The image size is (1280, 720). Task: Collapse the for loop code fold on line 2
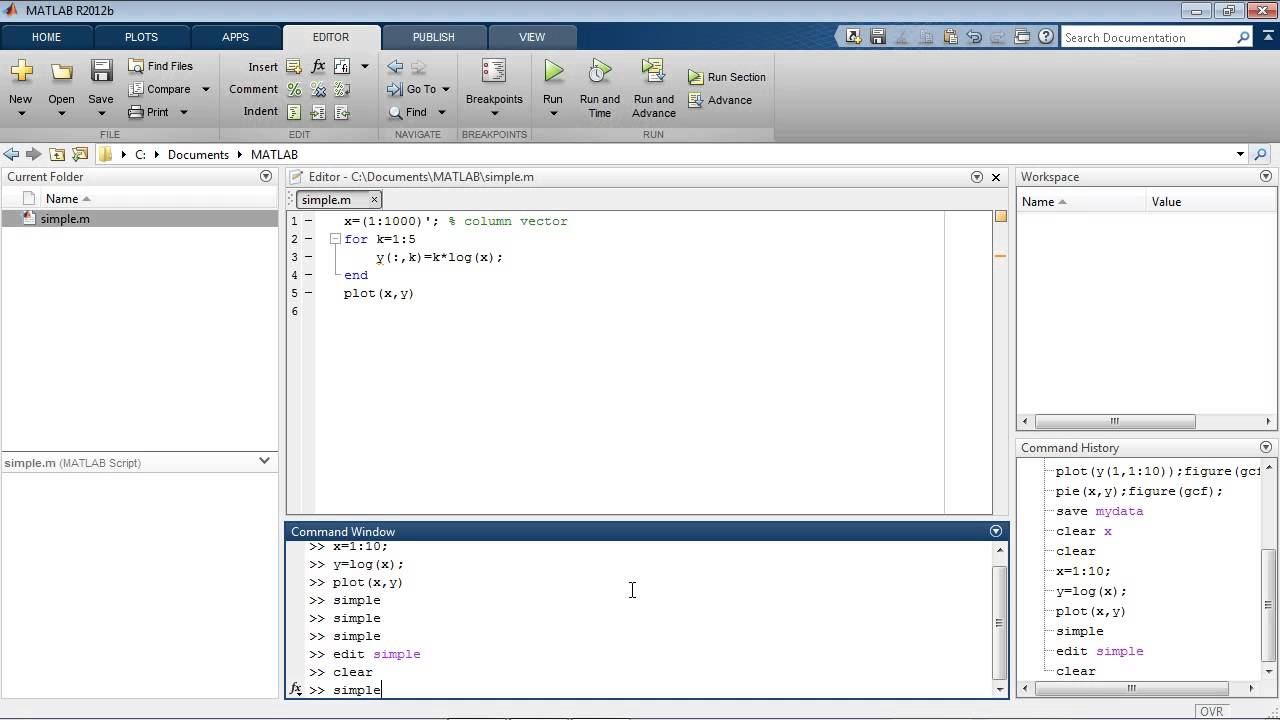pos(335,239)
